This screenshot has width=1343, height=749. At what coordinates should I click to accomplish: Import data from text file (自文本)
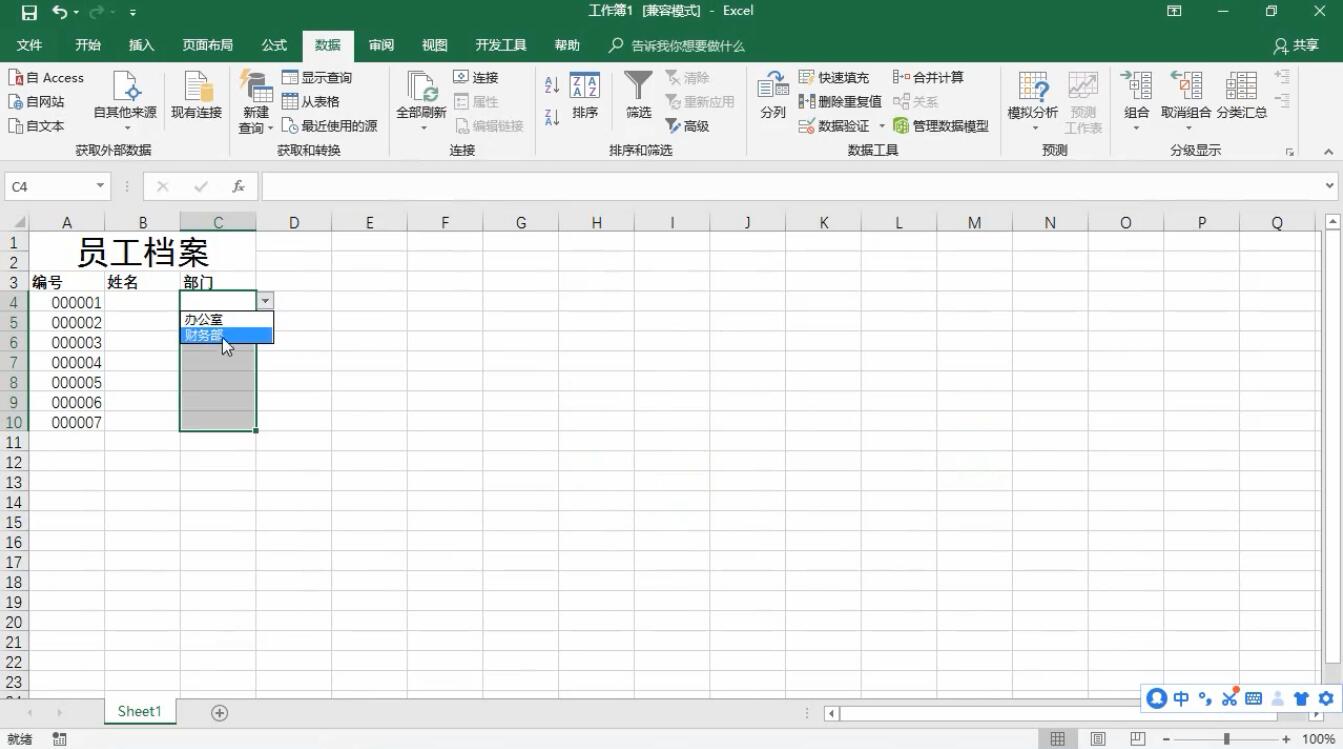37,126
